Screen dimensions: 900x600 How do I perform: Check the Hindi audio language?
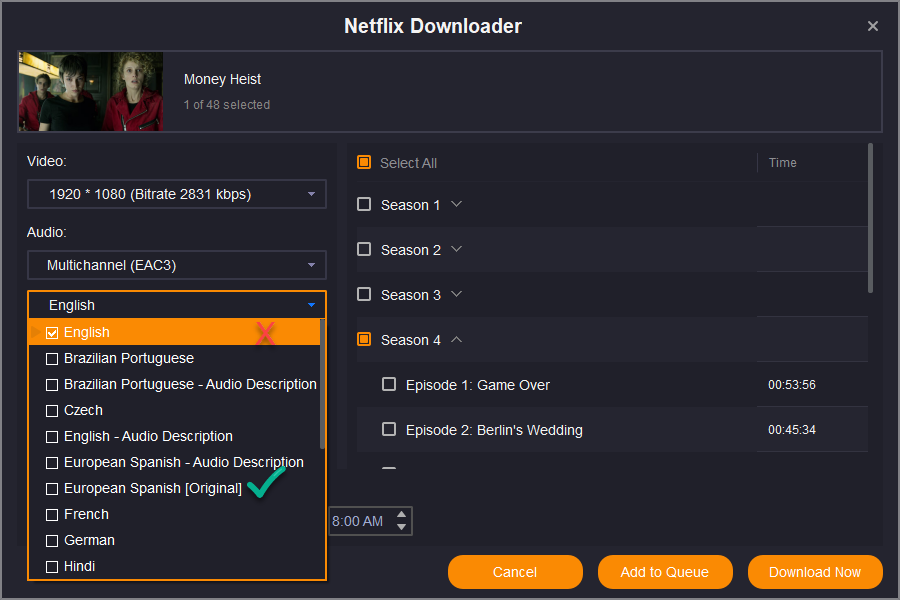click(52, 567)
